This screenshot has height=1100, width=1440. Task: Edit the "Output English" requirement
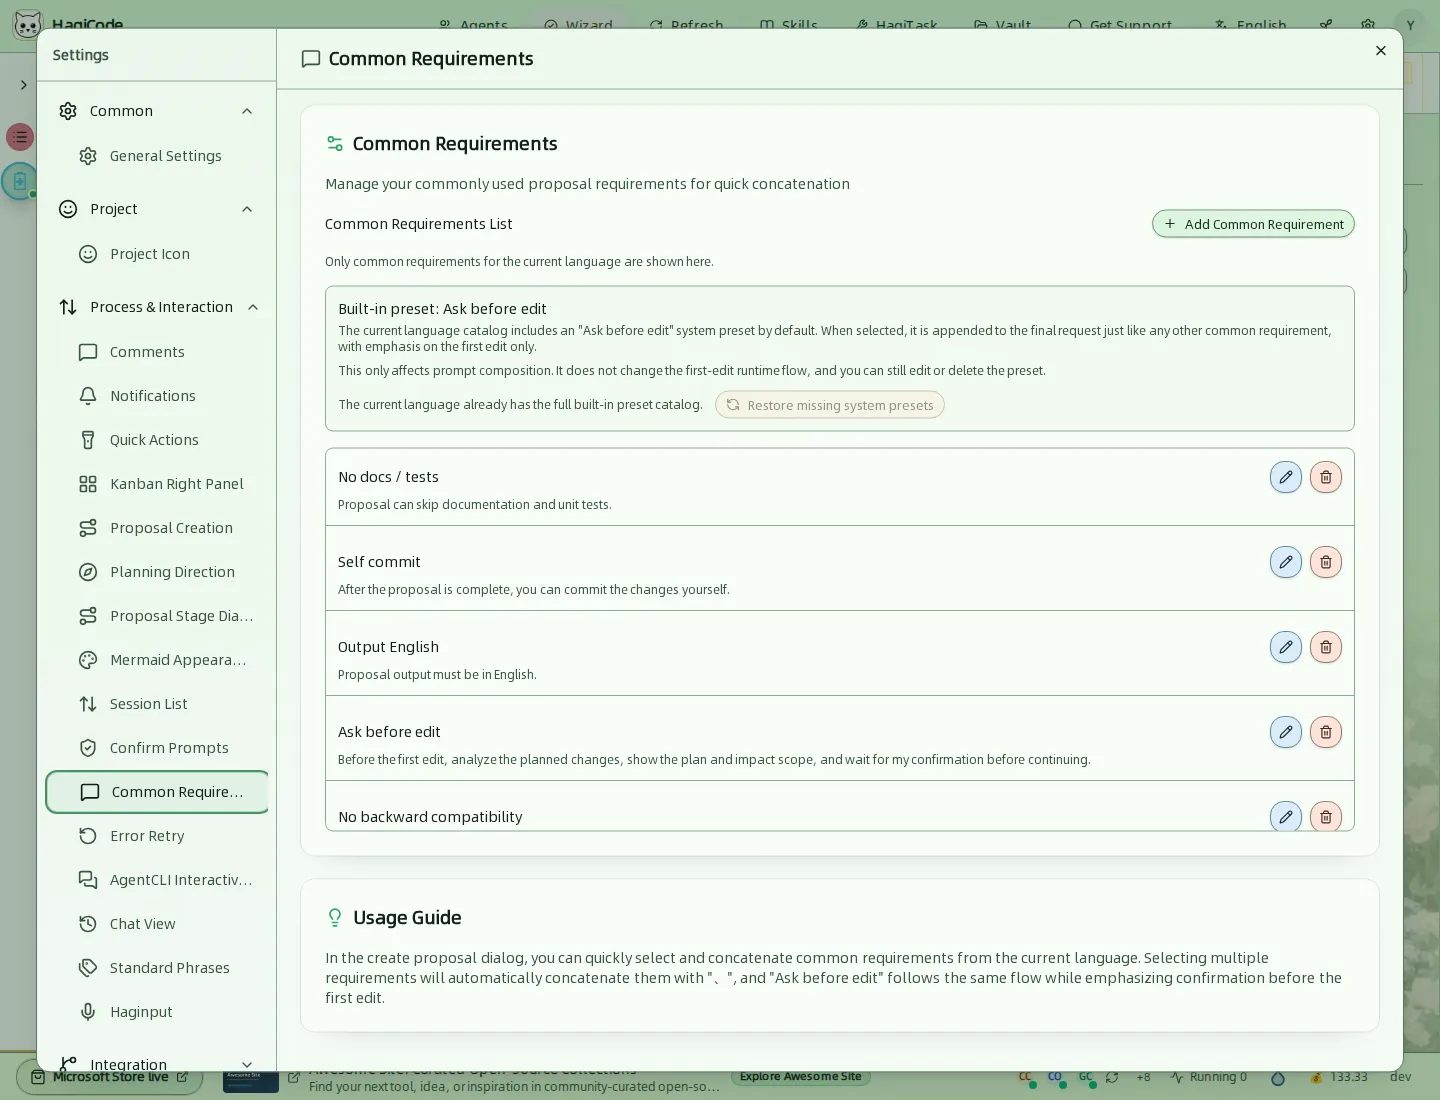coord(1286,647)
